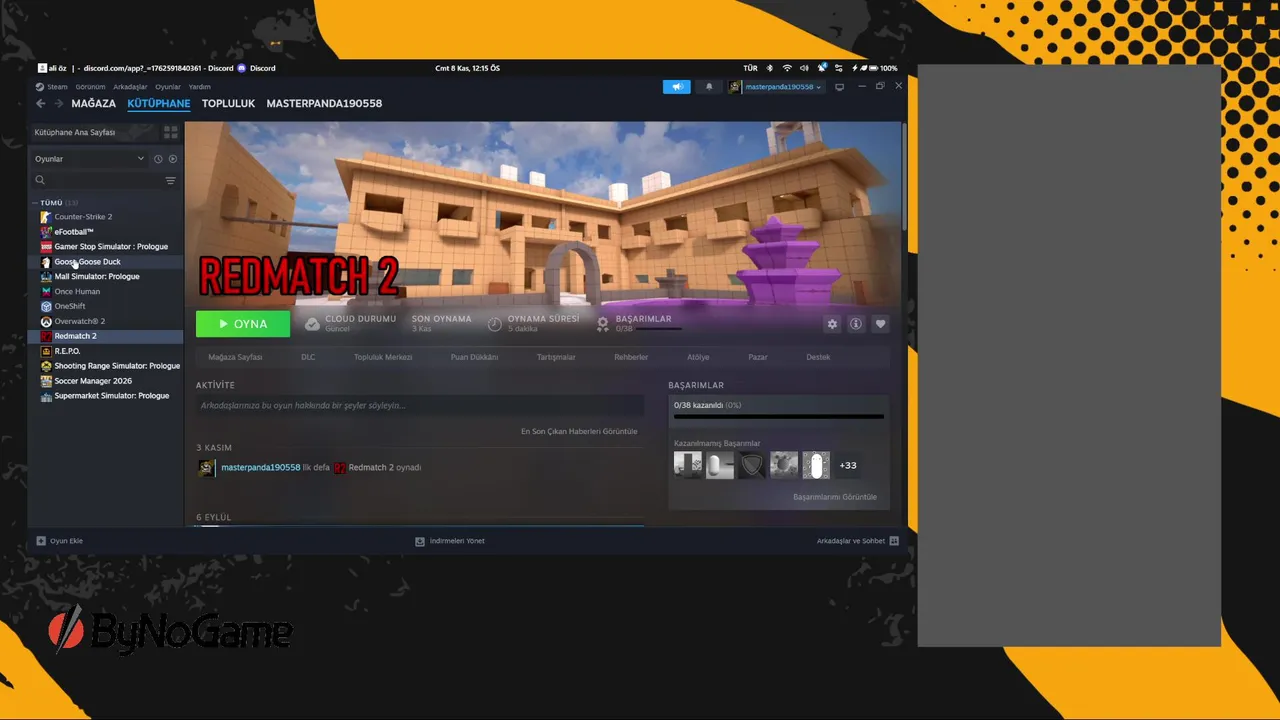Click the achievements progress bar 0/38
The width and height of the screenshot is (1280, 720).
click(x=778, y=416)
